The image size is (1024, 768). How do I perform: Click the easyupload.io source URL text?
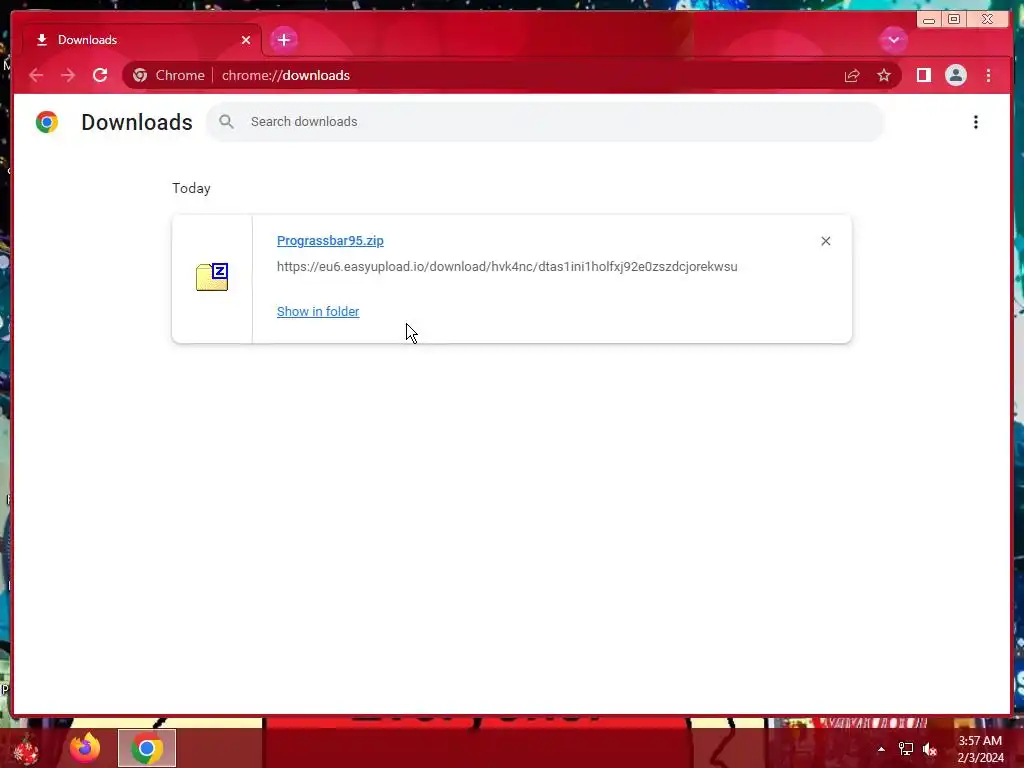pos(507,266)
